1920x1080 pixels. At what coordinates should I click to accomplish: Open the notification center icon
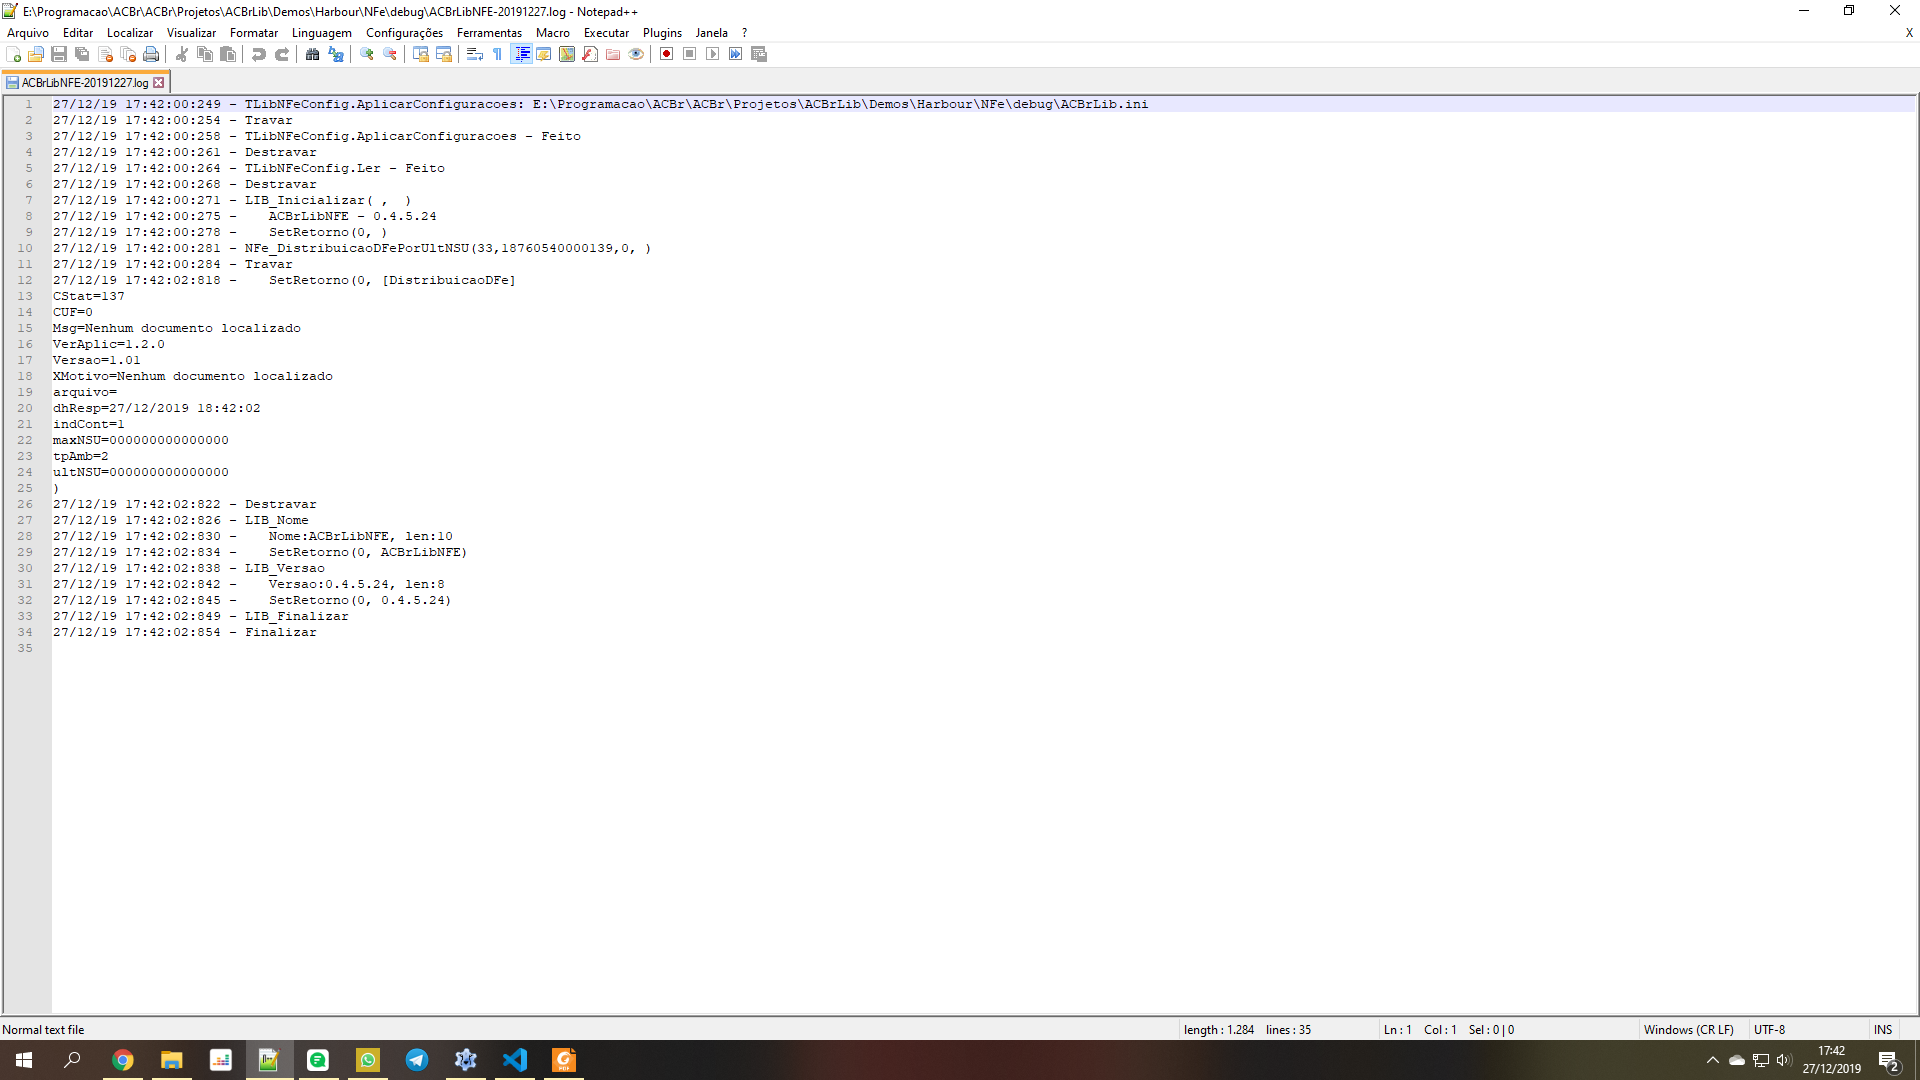[x=1889, y=1060]
